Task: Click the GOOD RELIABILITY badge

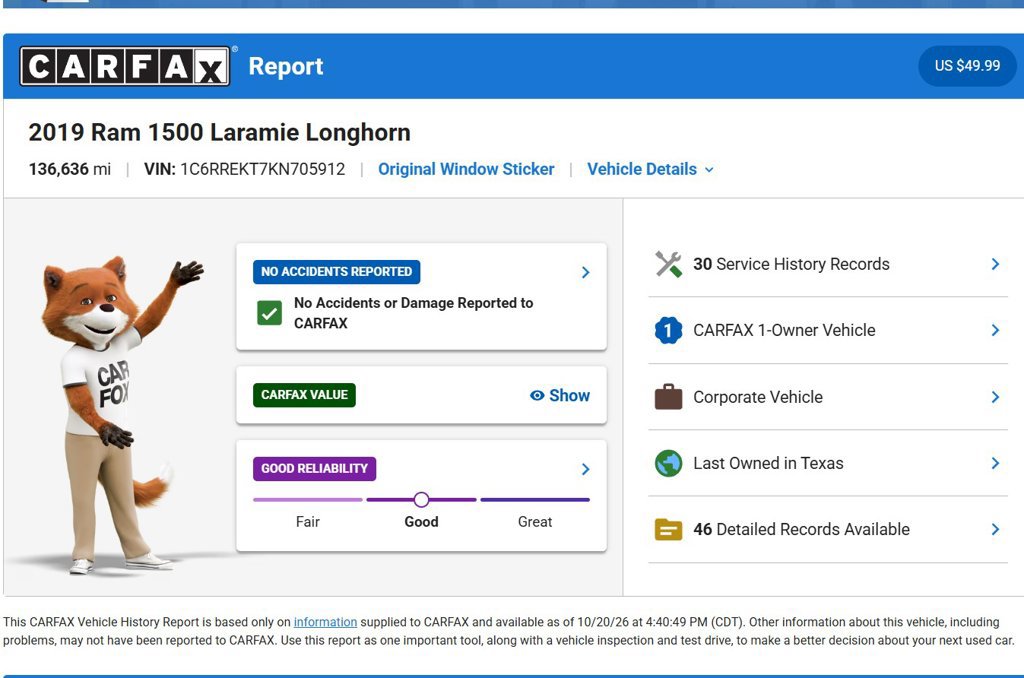Action: click(314, 468)
